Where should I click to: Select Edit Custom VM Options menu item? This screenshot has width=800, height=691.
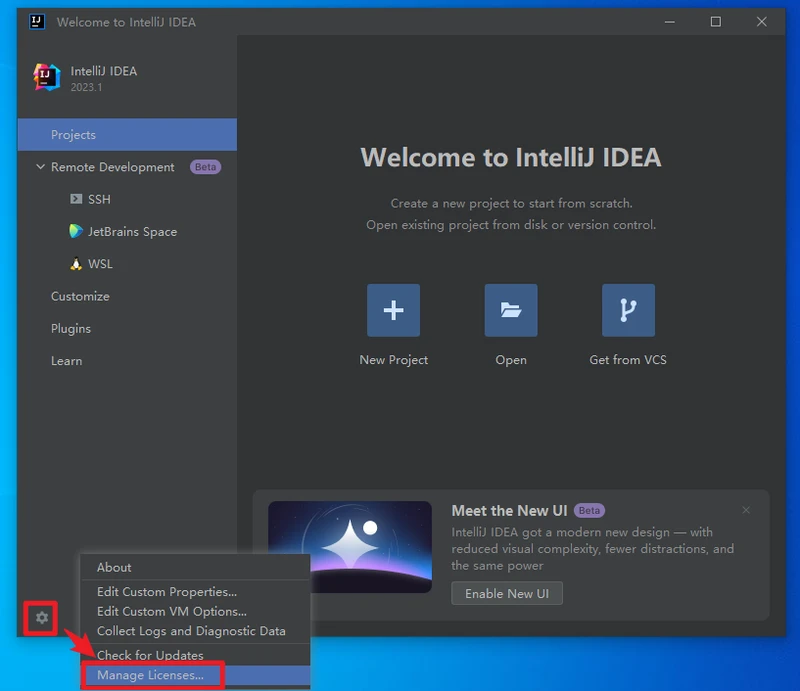point(171,611)
